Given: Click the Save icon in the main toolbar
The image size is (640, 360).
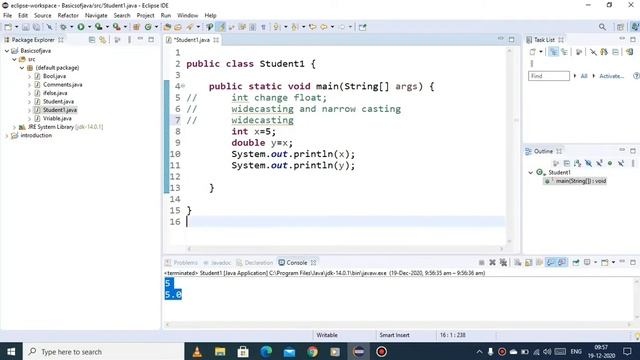Looking at the screenshot, I should click(26, 27).
